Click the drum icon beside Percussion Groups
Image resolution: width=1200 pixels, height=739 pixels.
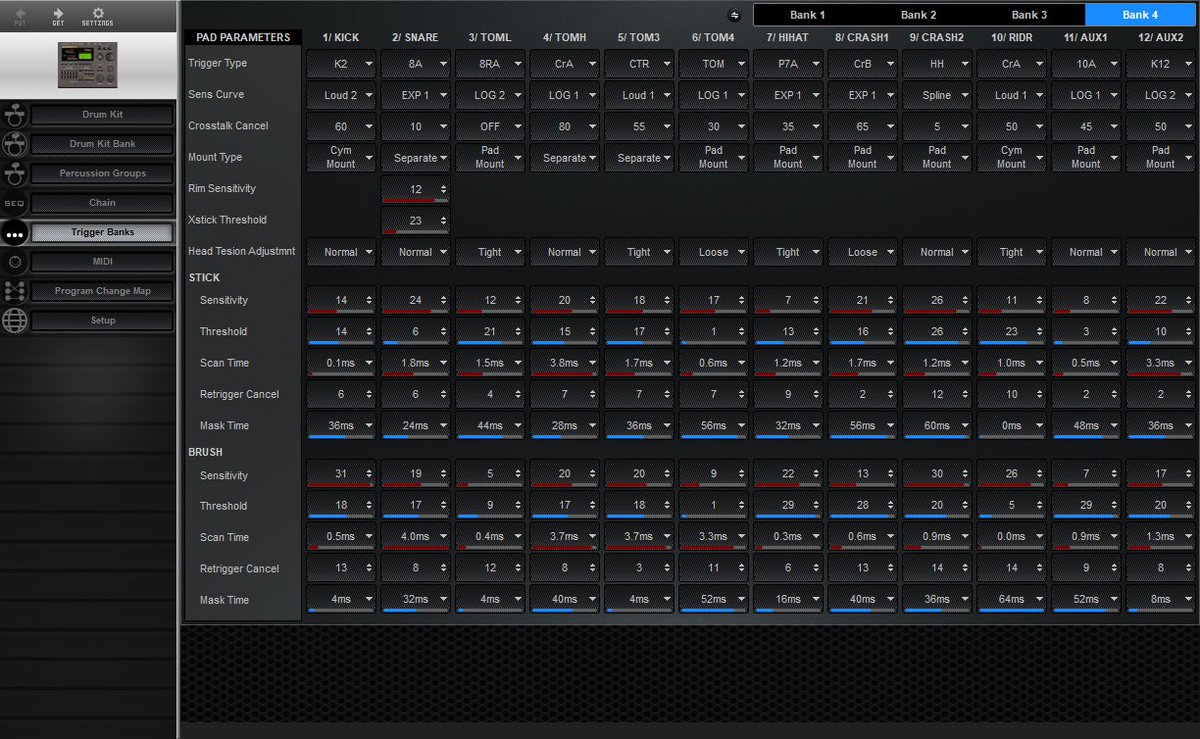[x=14, y=173]
